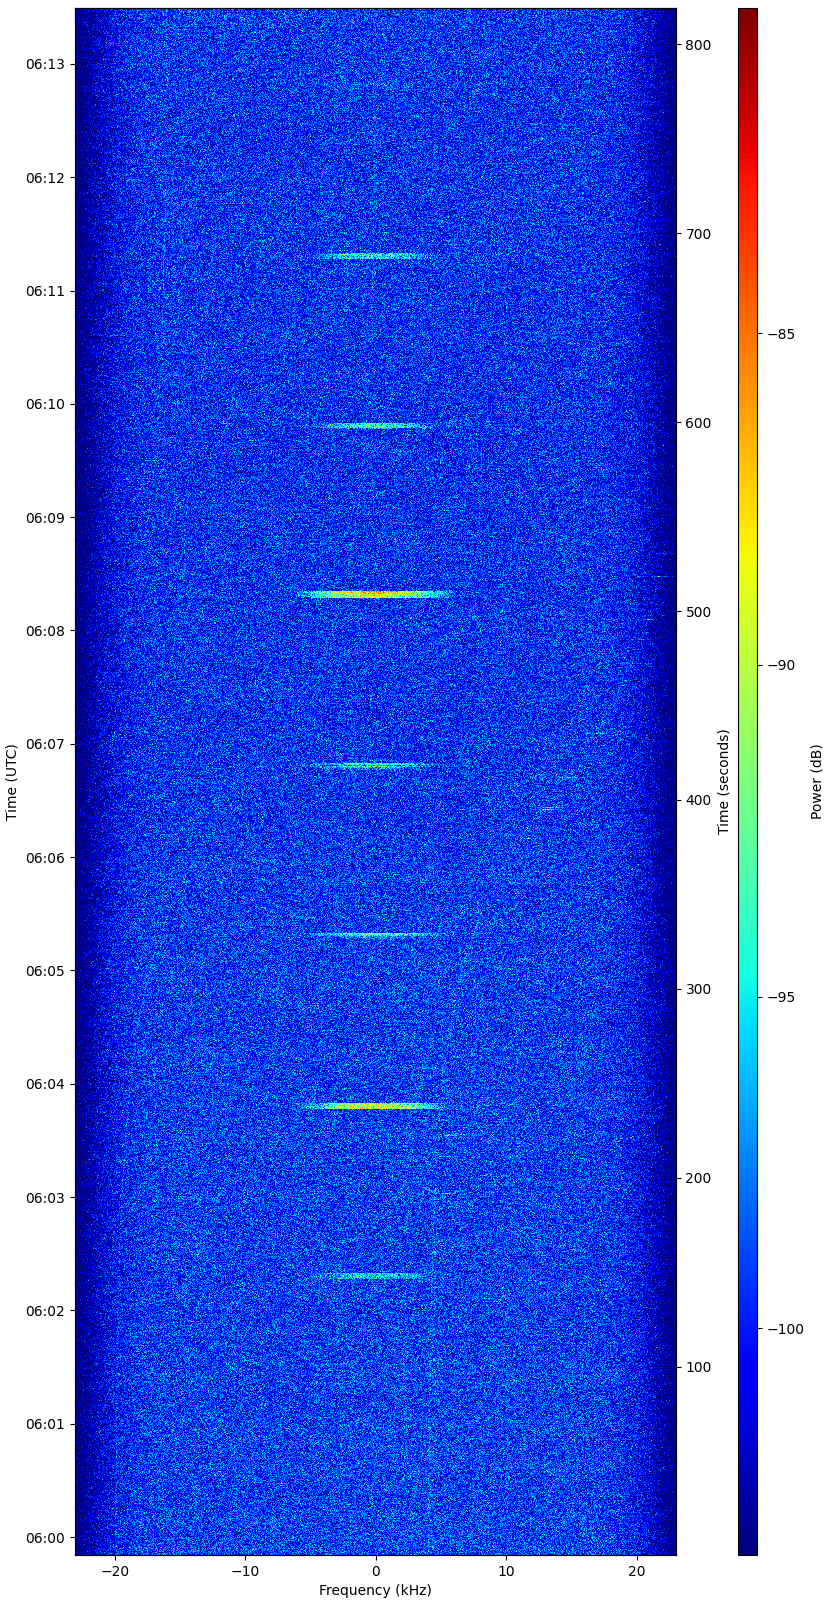This screenshot has height=1603, width=832.
Task: Click the strongest signal burst near 06:08
Action: [x=375, y=594]
